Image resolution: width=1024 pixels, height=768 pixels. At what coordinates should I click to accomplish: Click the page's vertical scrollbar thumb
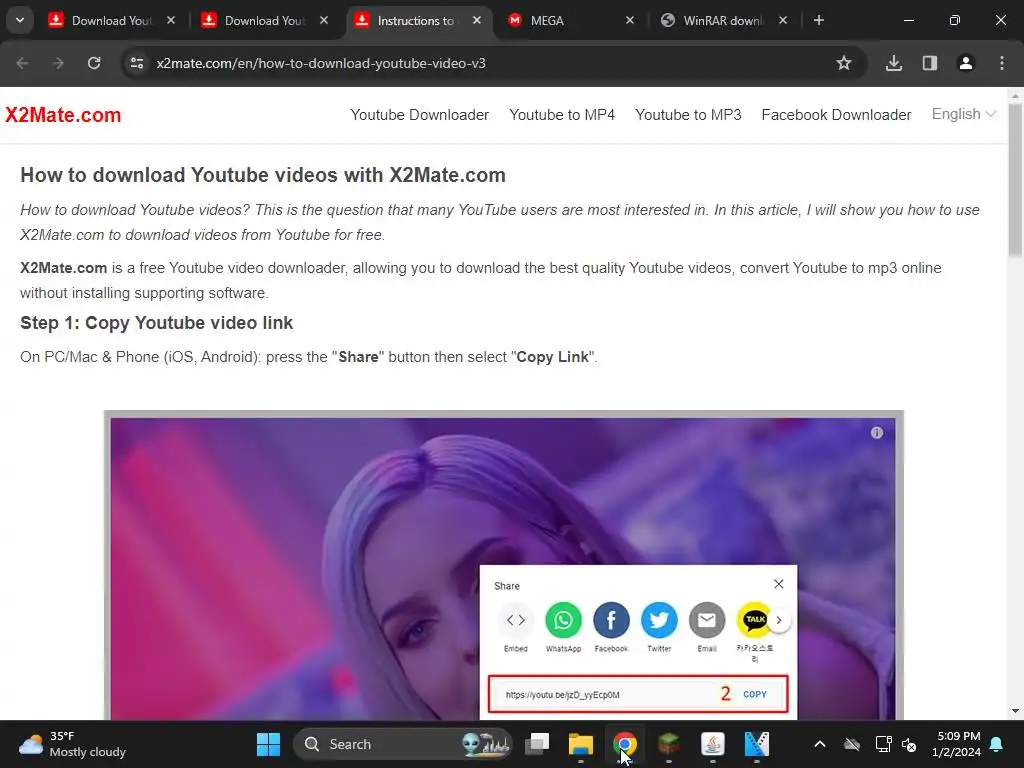pos(1015,180)
